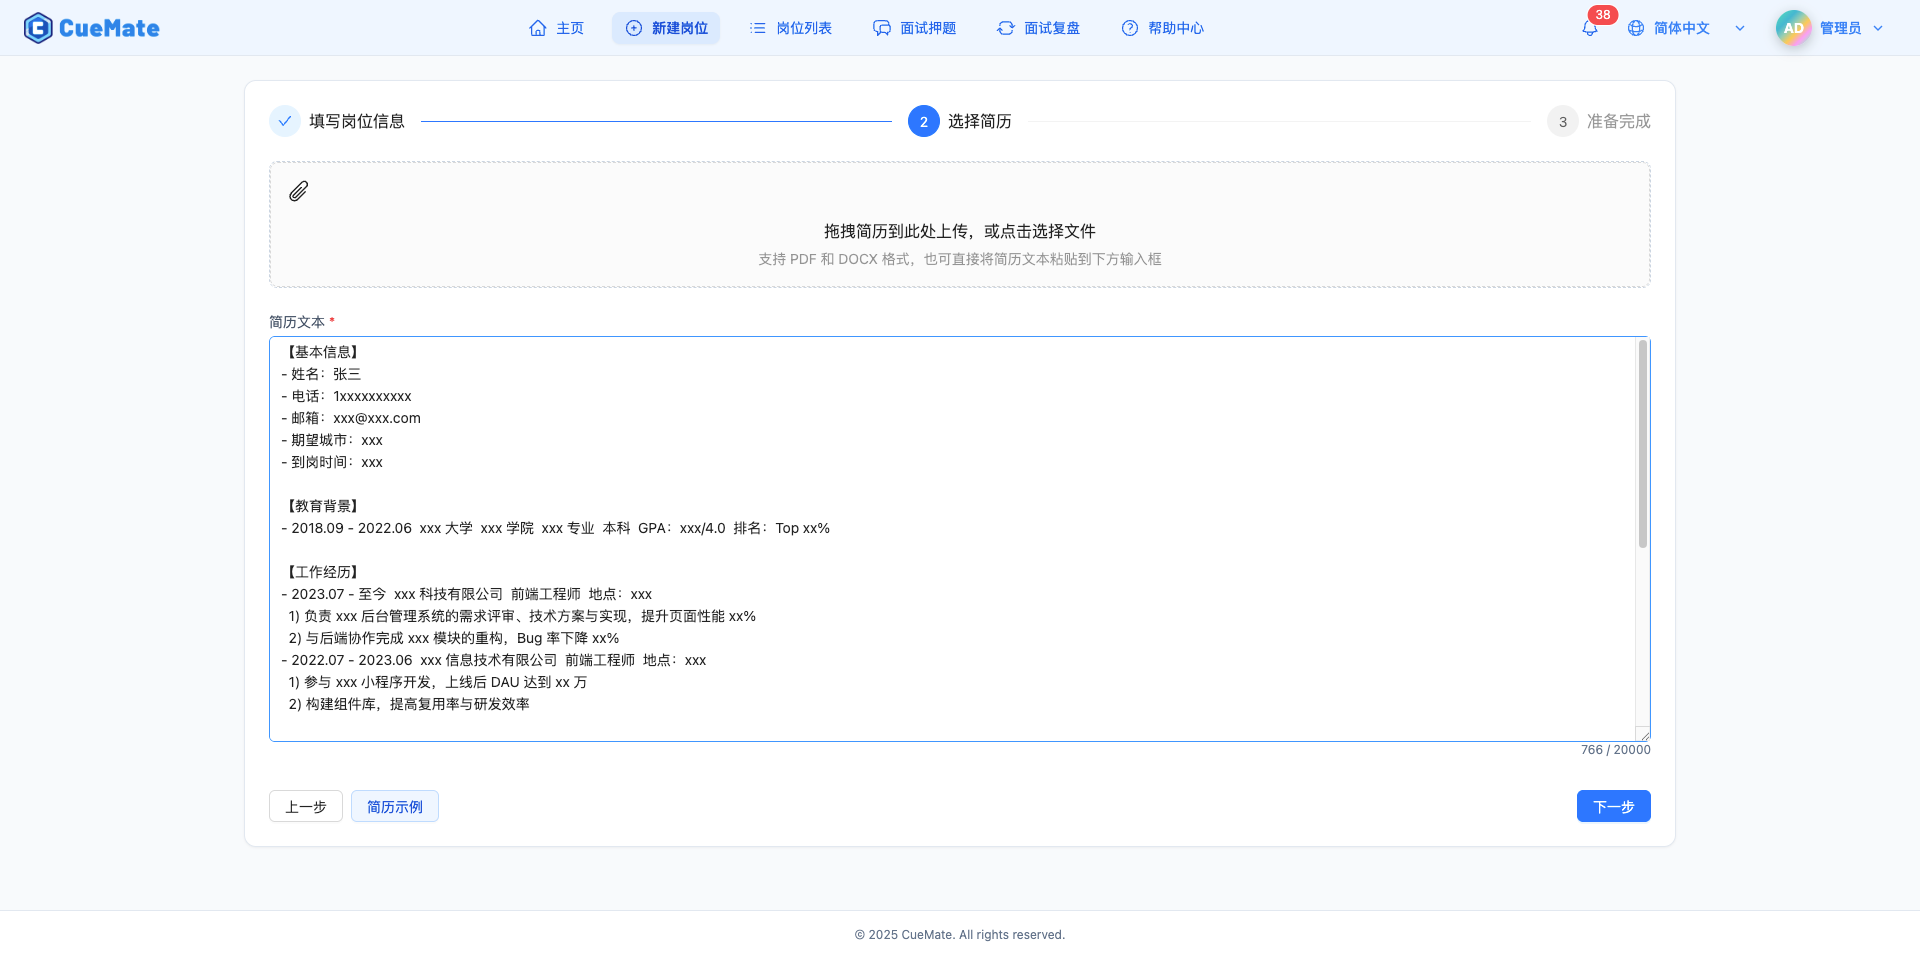Click the paperclip attachment icon
The width and height of the screenshot is (1920, 958).
point(298,191)
